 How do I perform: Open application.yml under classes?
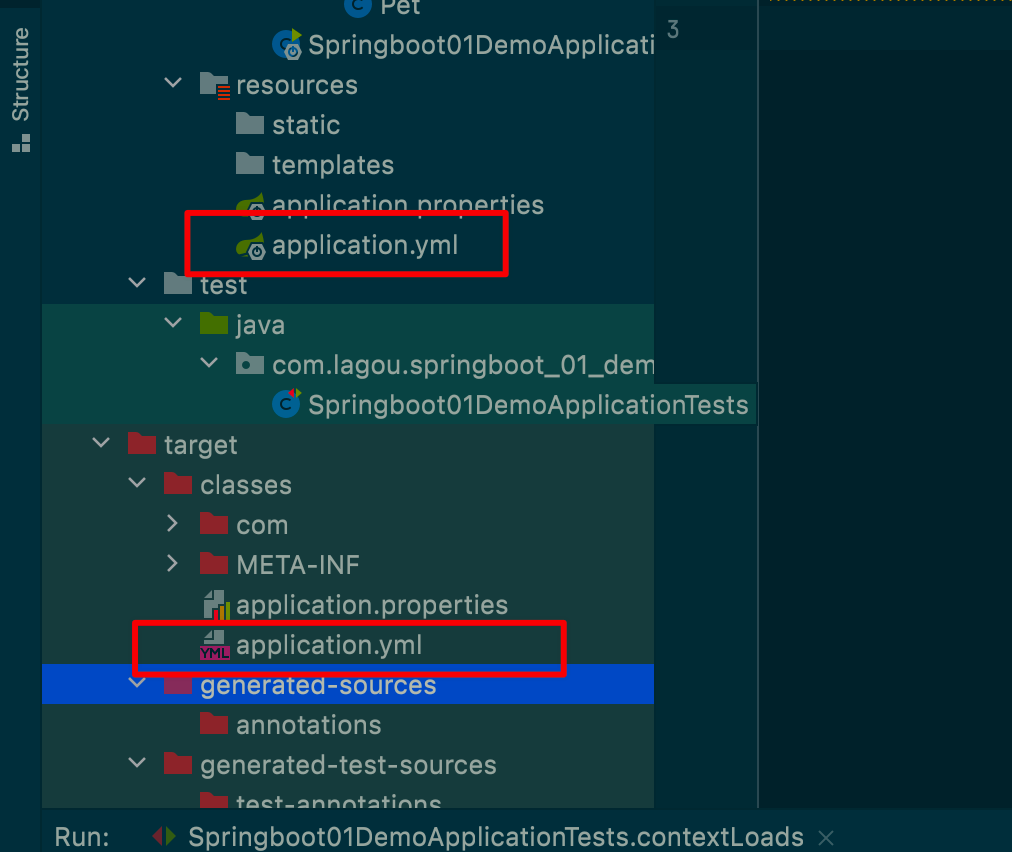[x=329, y=645]
